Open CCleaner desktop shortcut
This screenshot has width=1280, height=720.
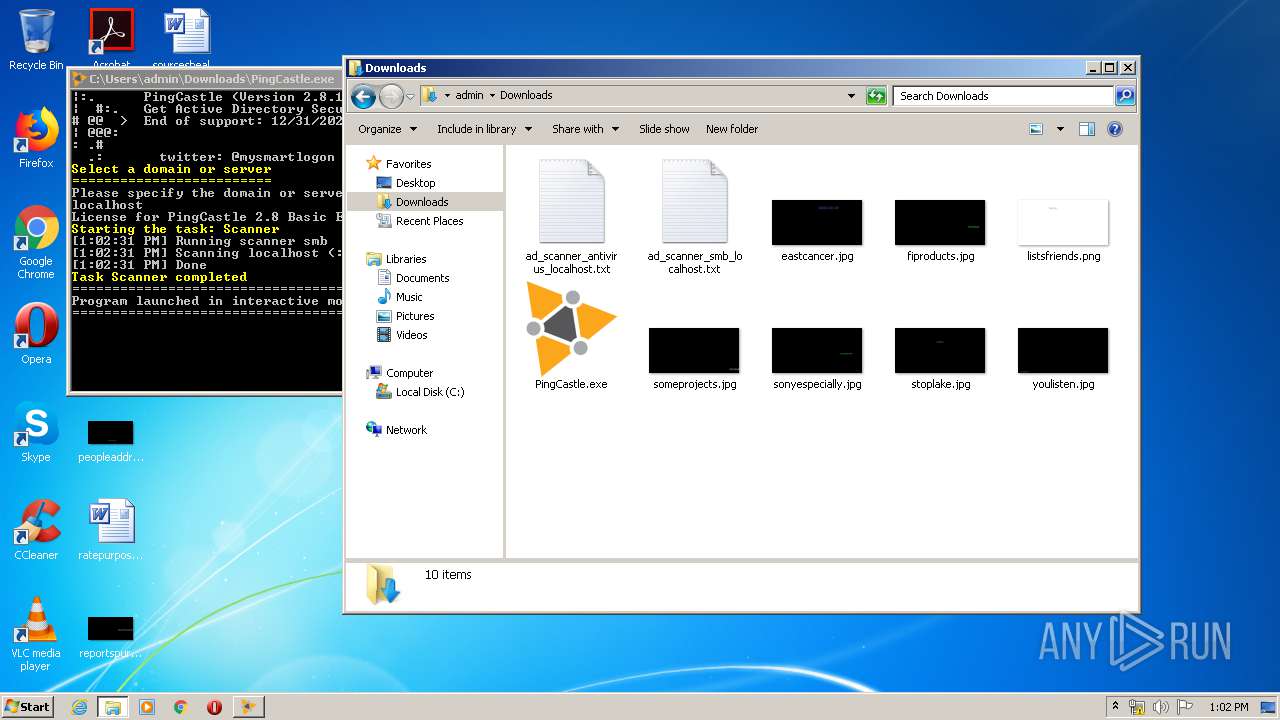[x=36, y=530]
